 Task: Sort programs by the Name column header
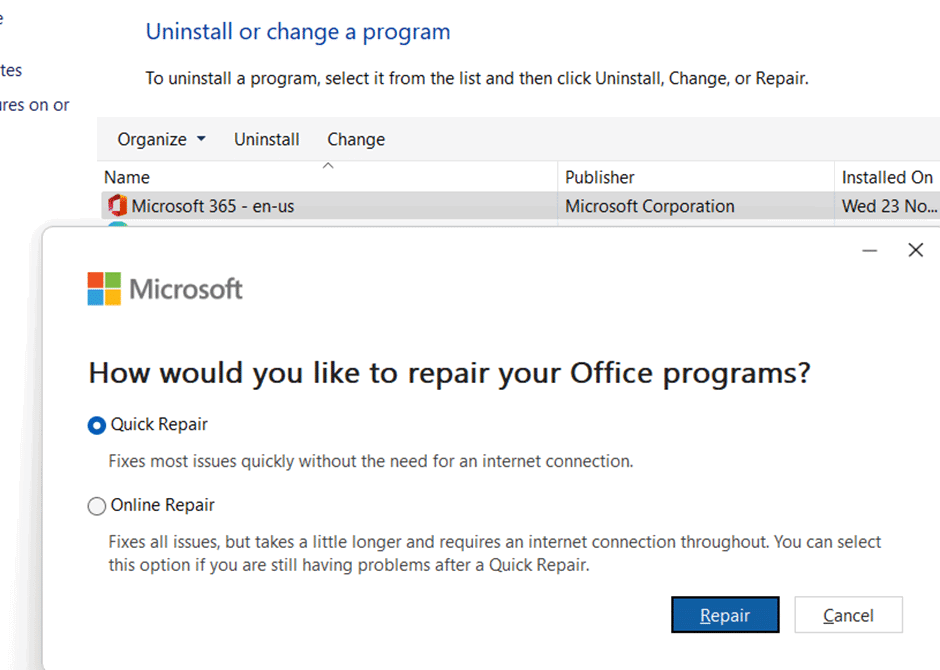127,177
